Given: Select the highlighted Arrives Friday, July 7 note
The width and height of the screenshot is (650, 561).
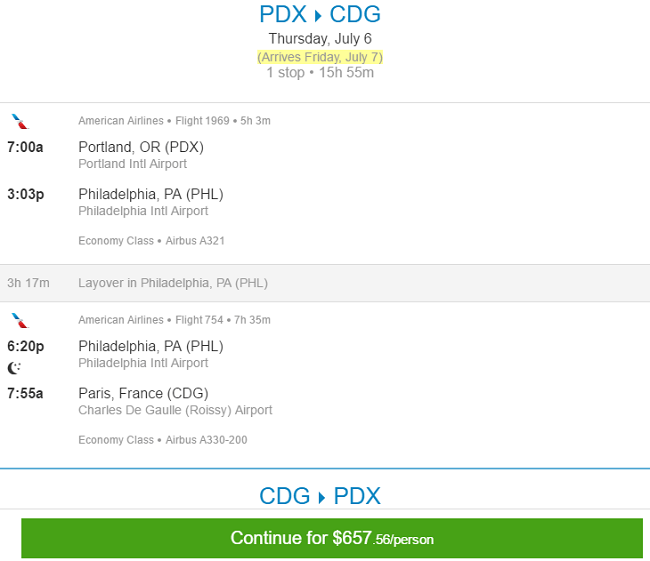Looking at the screenshot, I should click(x=320, y=57).
